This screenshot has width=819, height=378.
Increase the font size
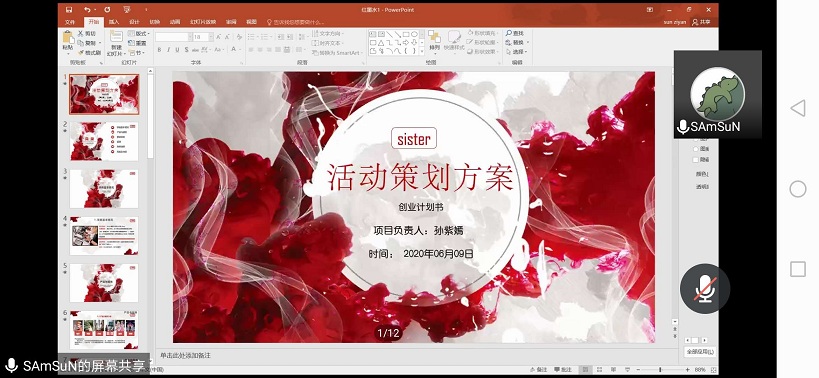click(218, 37)
